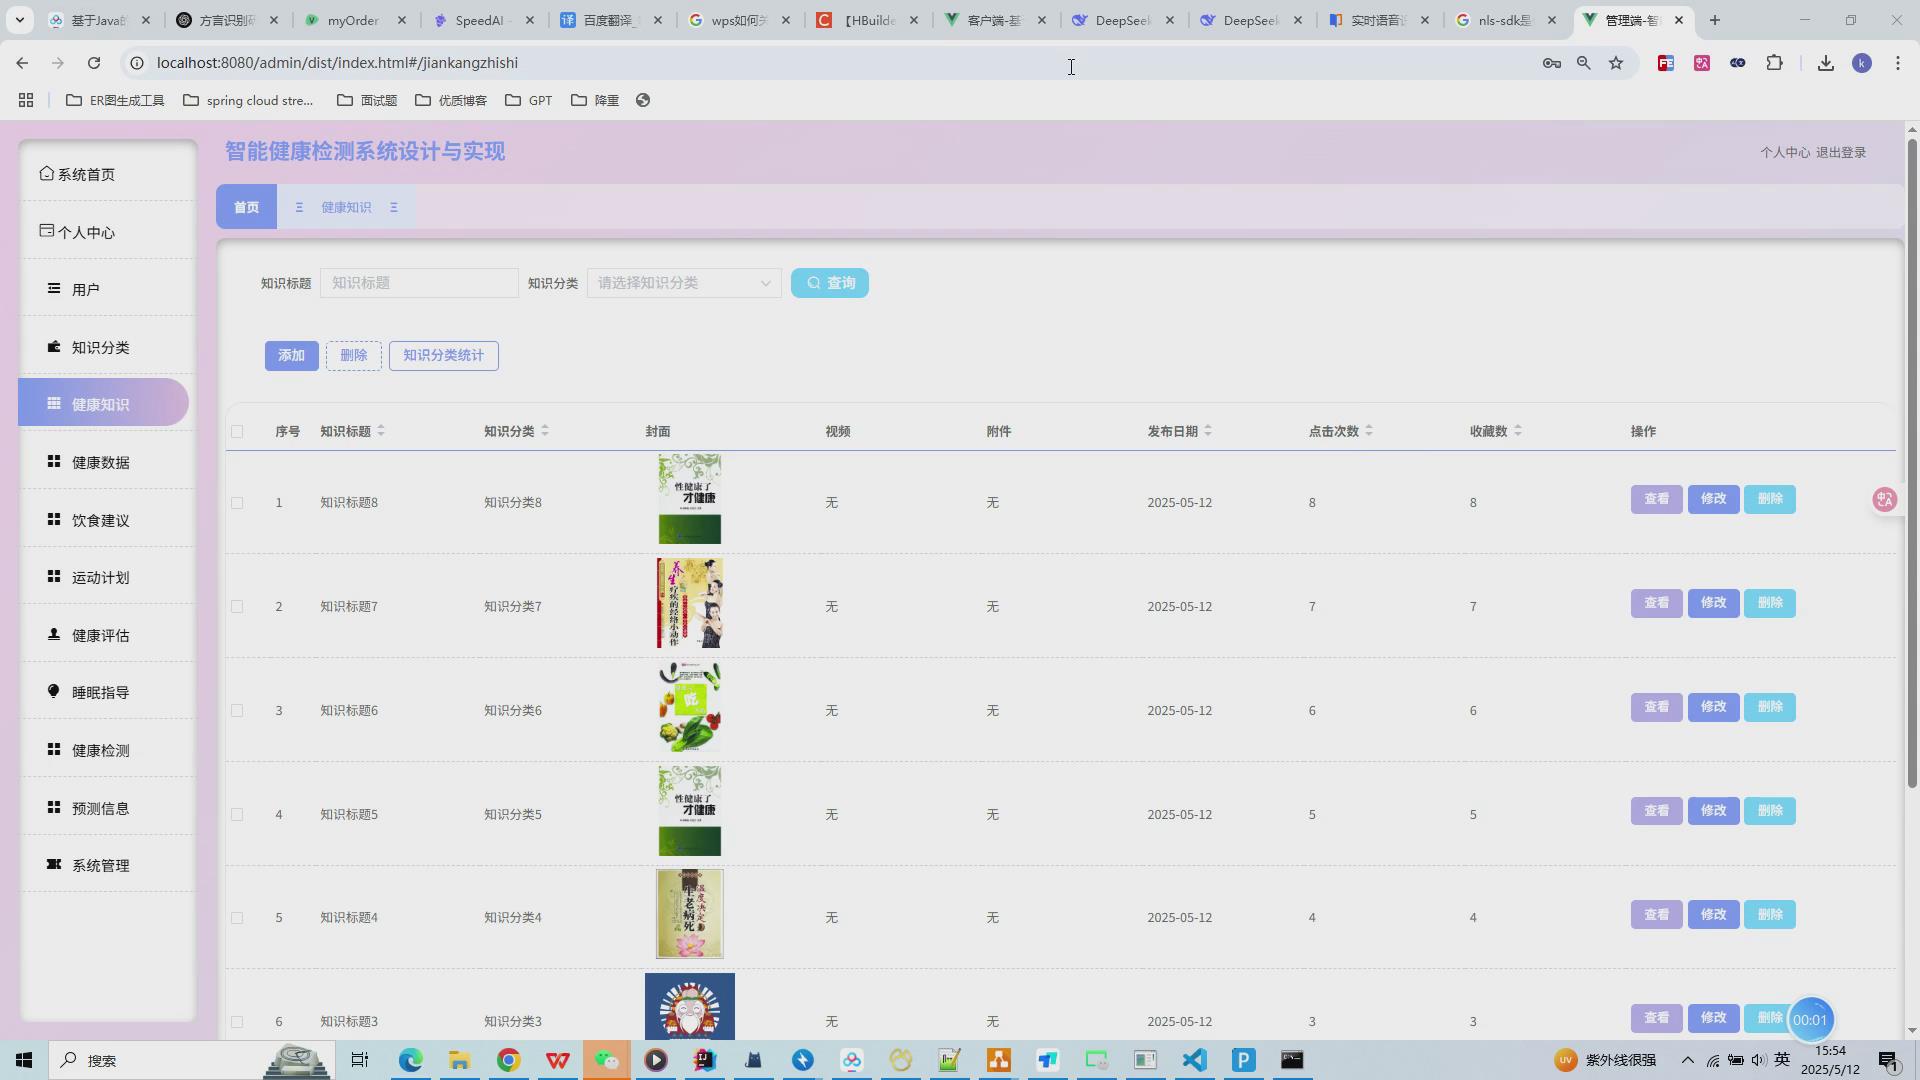Check the checkbox for row 知识标题8
Image resolution: width=1920 pixels, height=1080 pixels.
[x=237, y=503]
